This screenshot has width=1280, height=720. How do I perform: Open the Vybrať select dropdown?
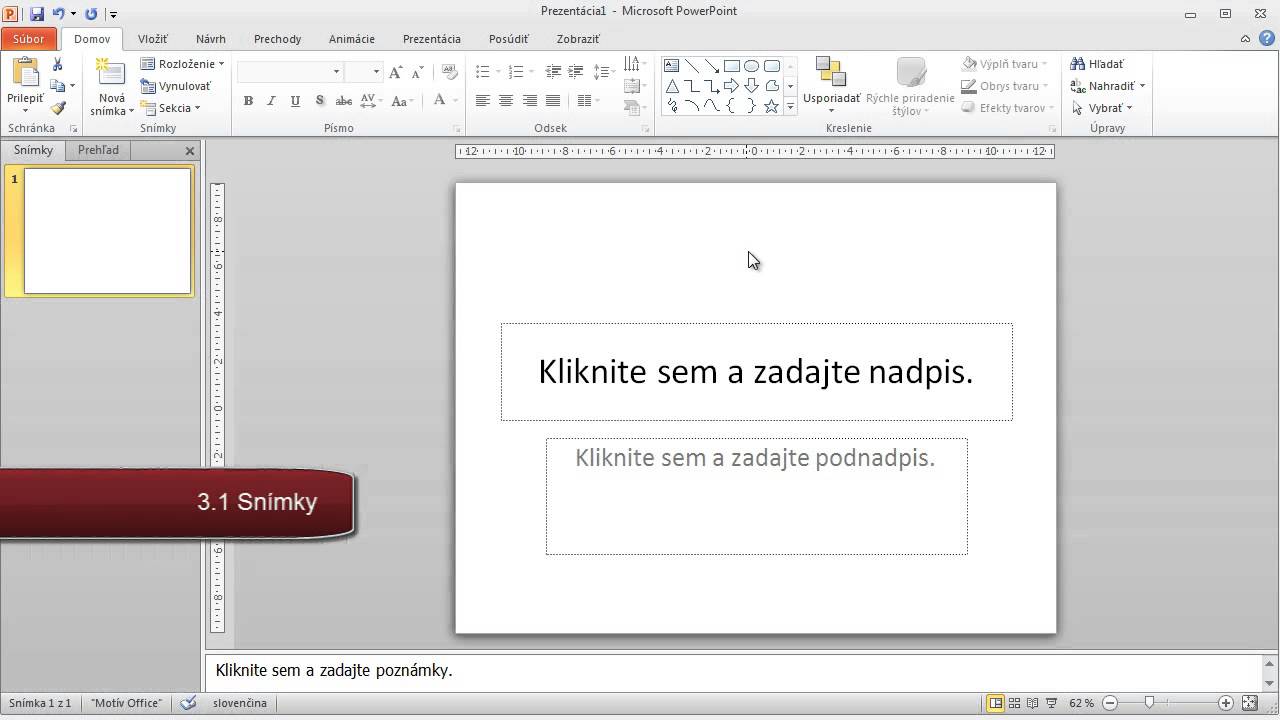1102,108
